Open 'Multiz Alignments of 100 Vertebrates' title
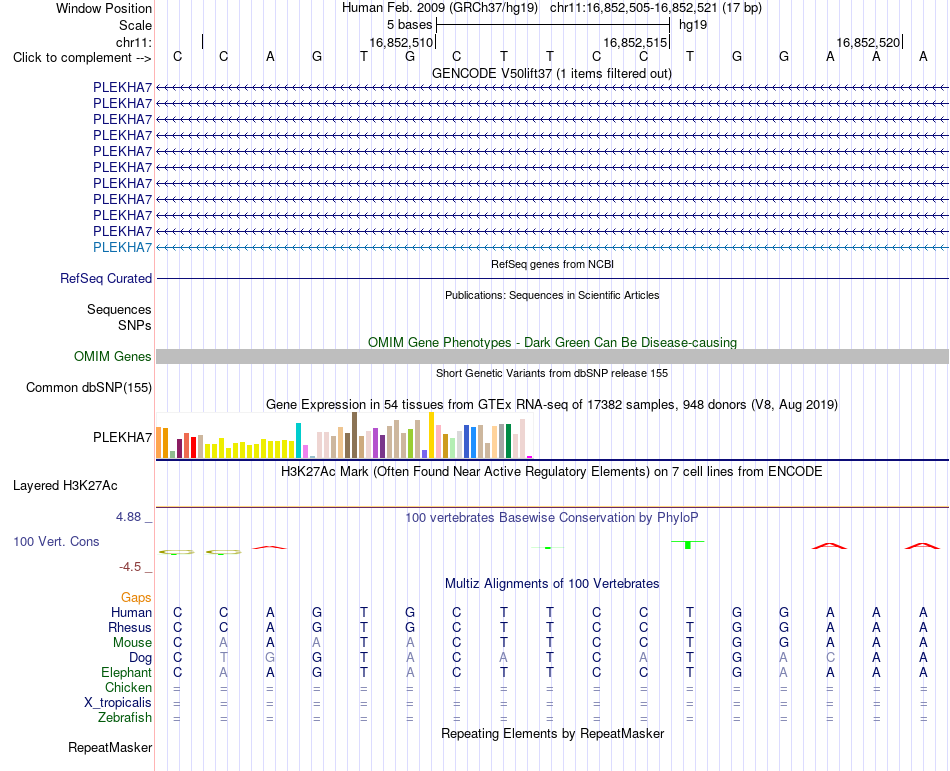The width and height of the screenshot is (950, 771). click(x=552, y=584)
